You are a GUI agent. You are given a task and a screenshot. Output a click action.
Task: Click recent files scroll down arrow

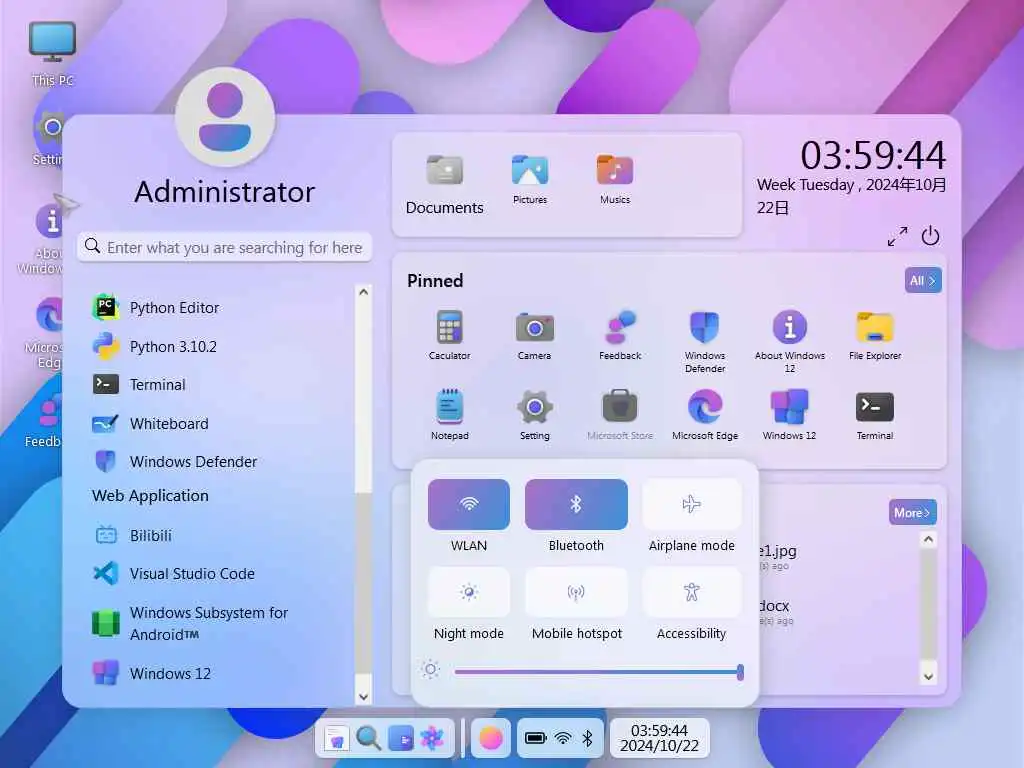point(928,677)
